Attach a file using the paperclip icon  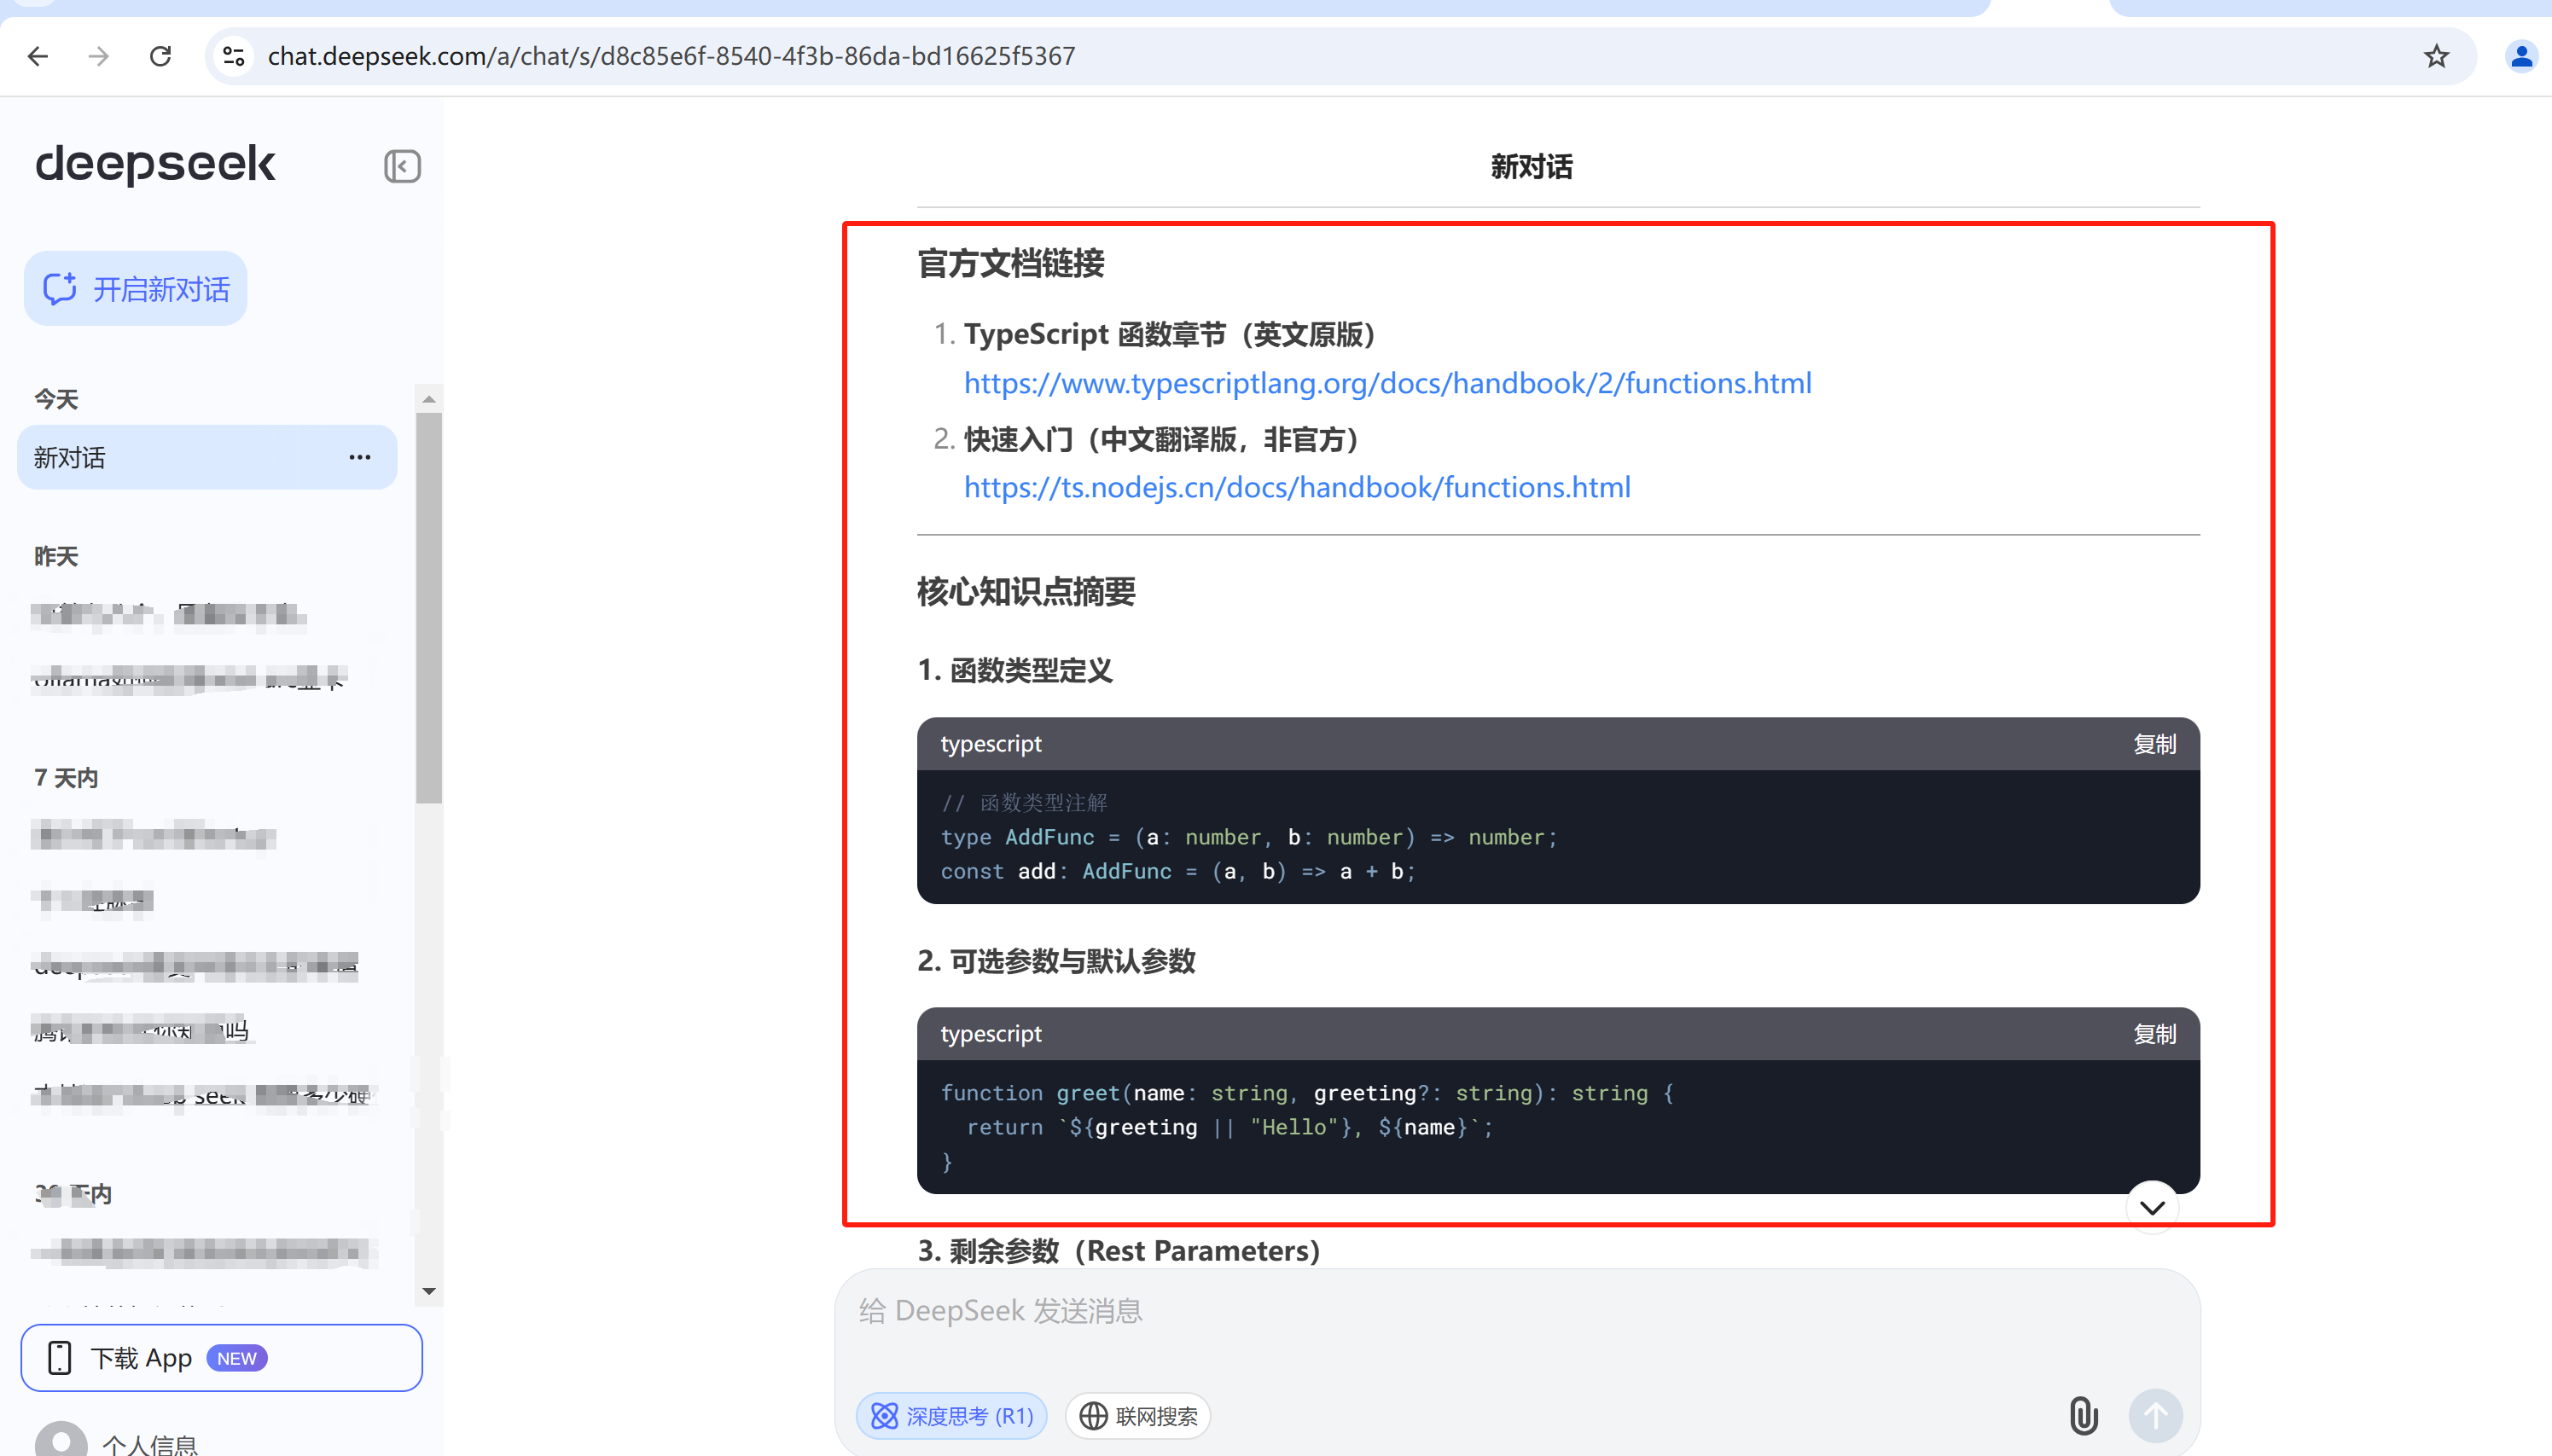(x=2082, y=1415)
